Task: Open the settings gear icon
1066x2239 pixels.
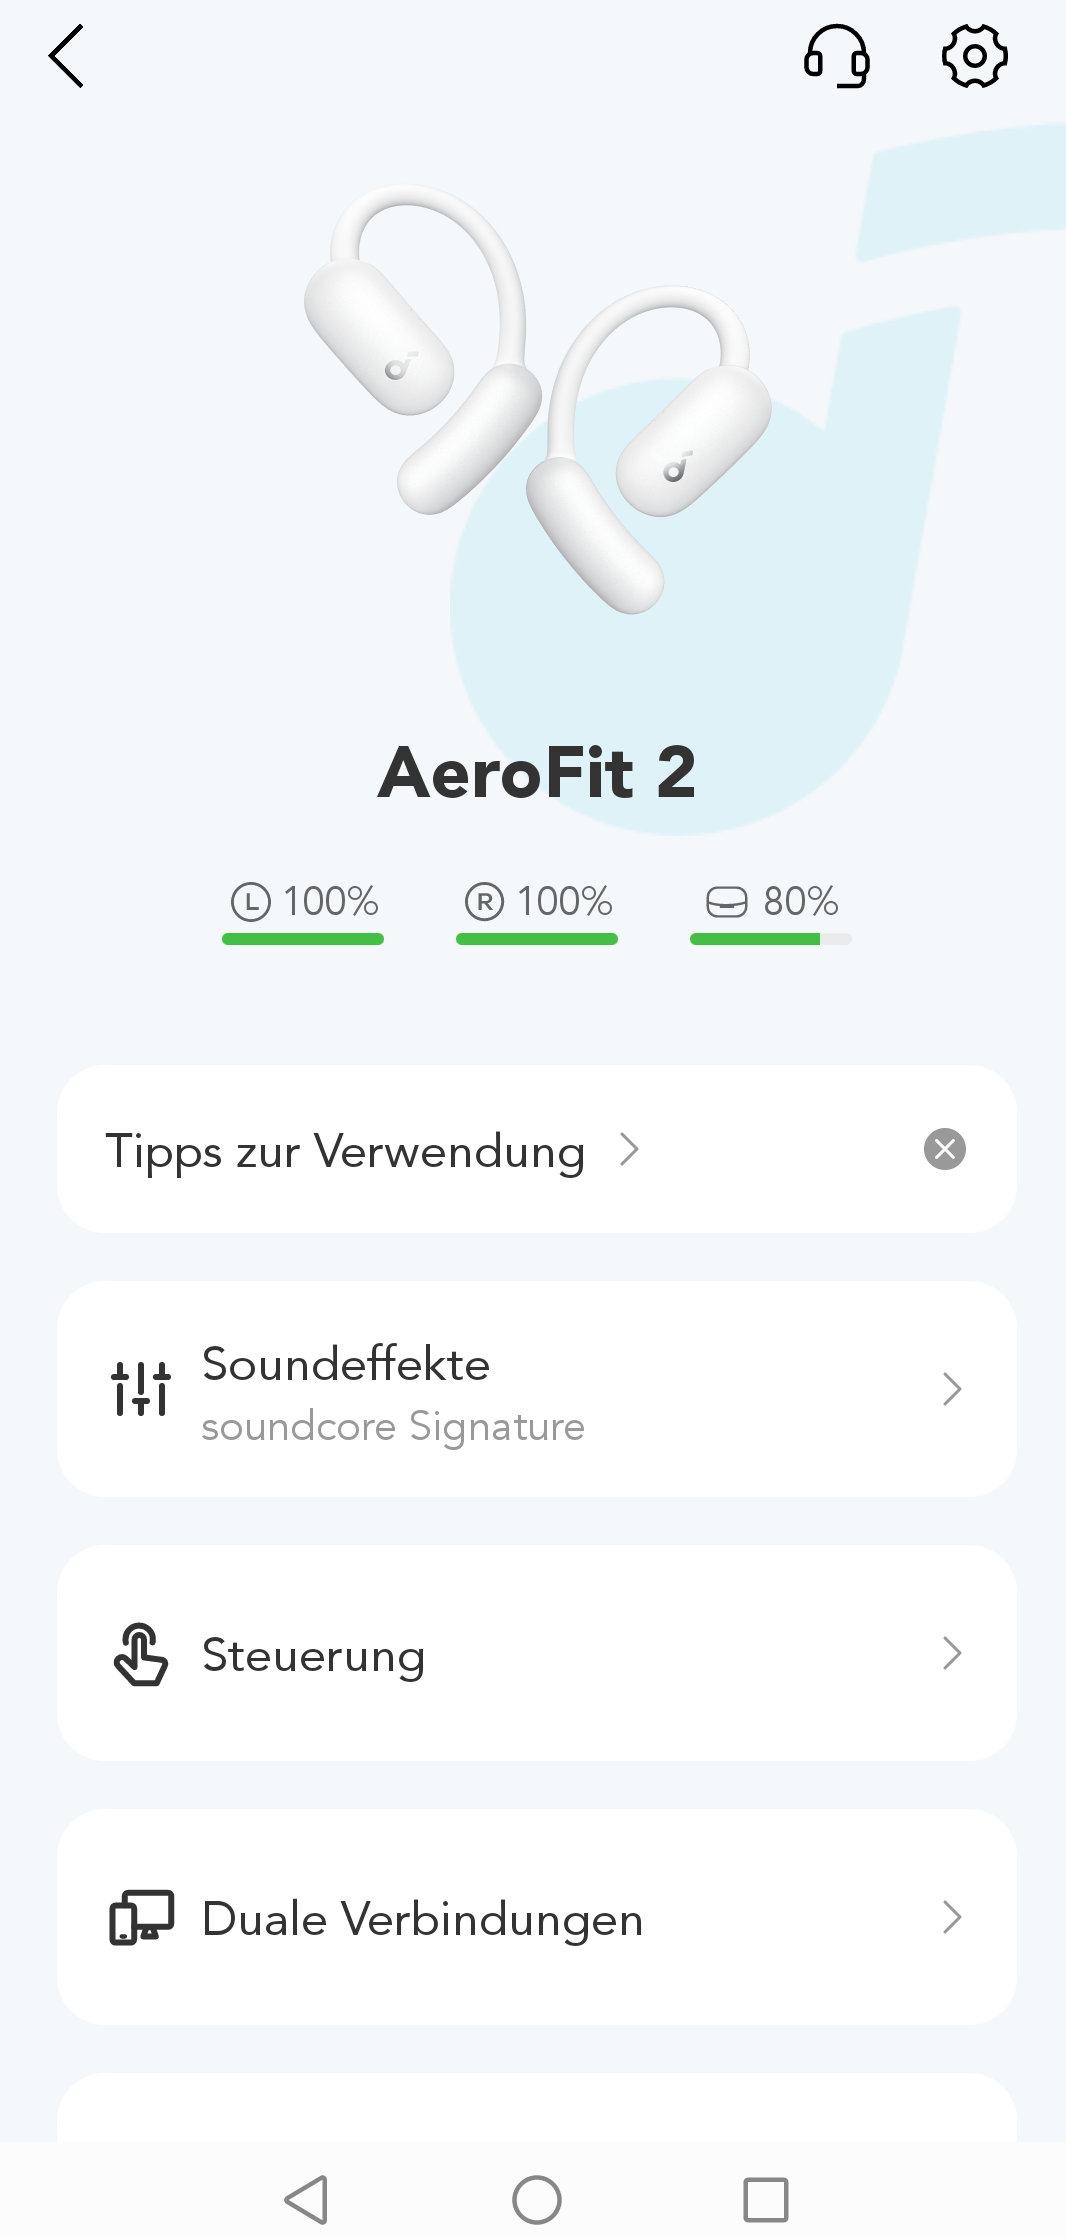Action: tap(974, 57)
